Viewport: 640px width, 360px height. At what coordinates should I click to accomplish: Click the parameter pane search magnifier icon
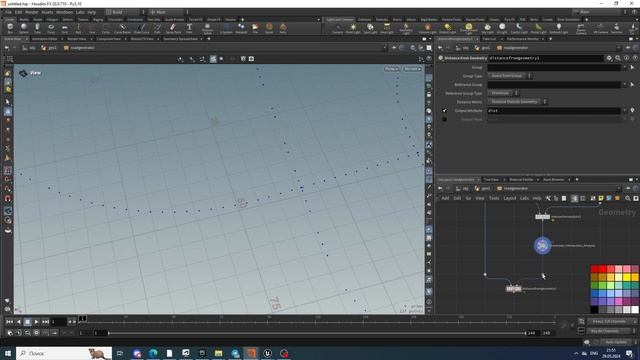click(x=618, y=58)
